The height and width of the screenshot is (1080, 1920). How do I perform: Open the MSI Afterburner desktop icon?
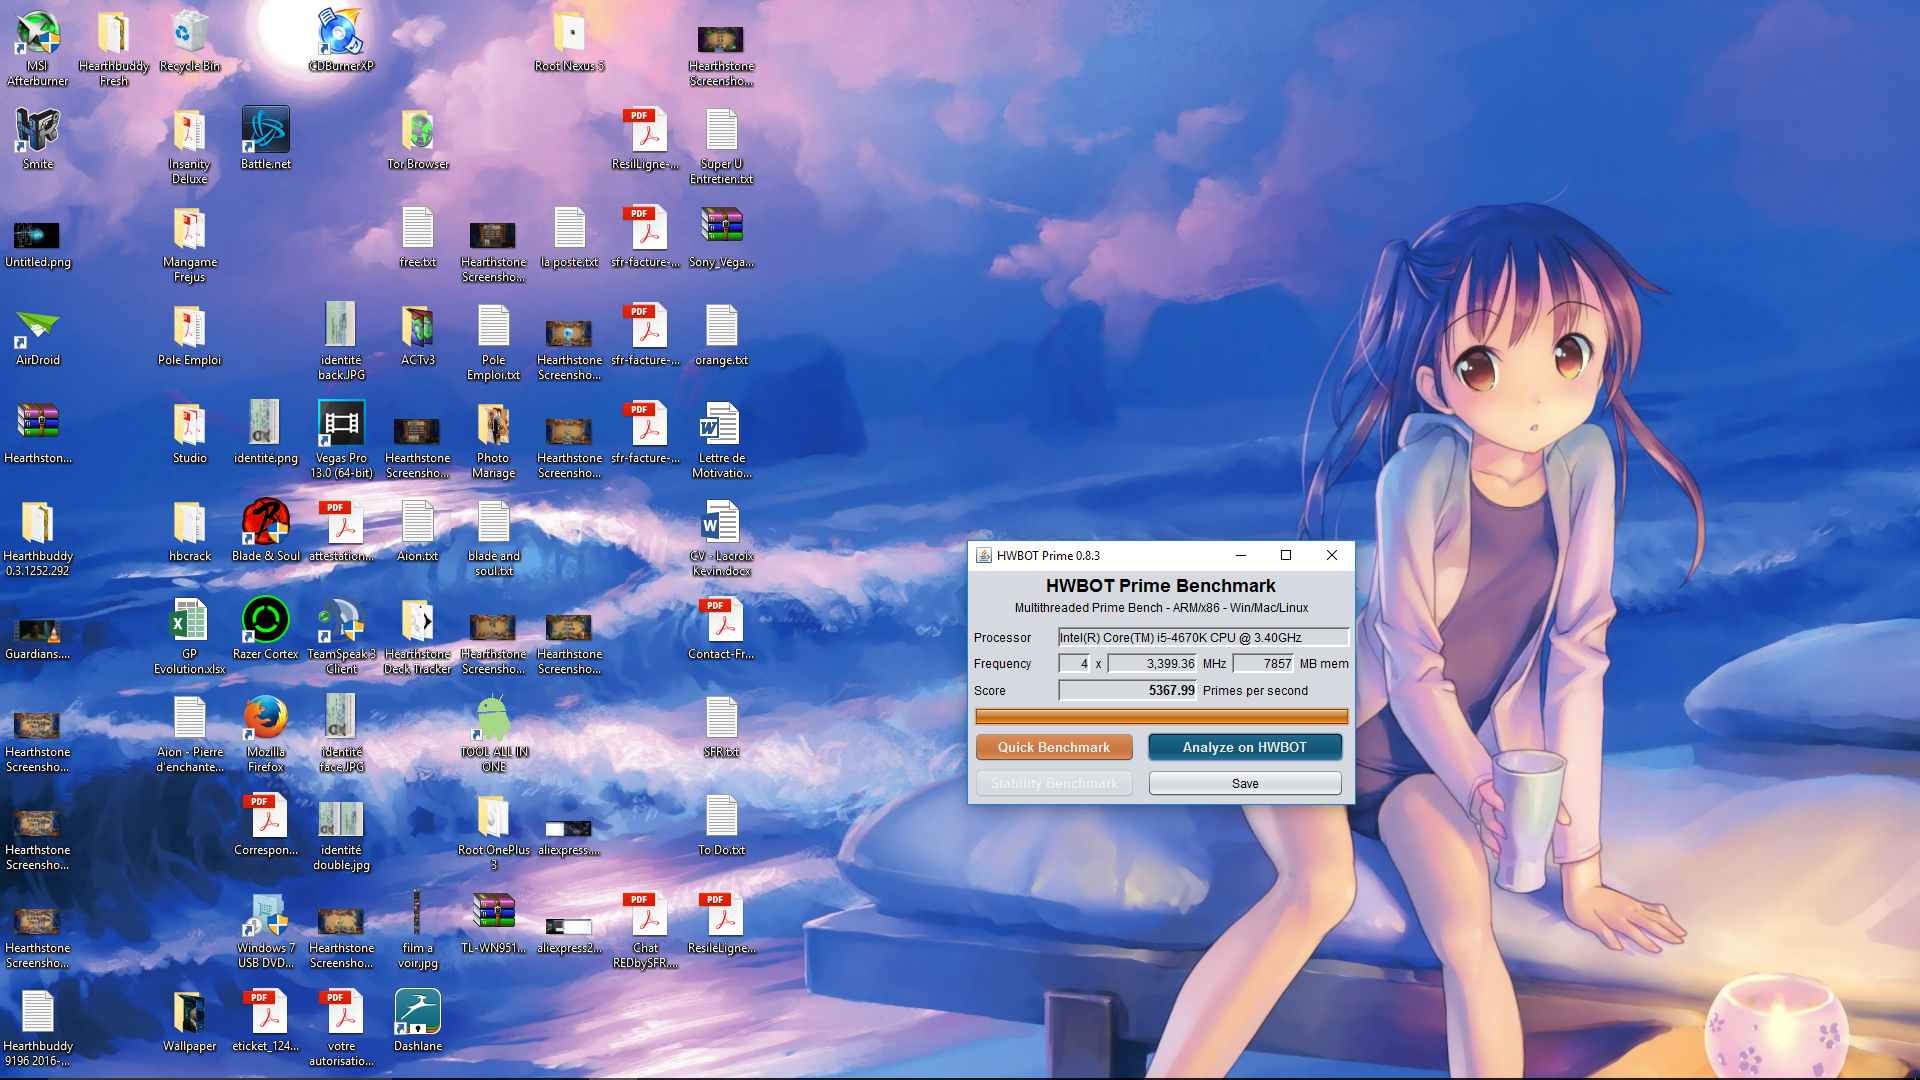(38, 47)
